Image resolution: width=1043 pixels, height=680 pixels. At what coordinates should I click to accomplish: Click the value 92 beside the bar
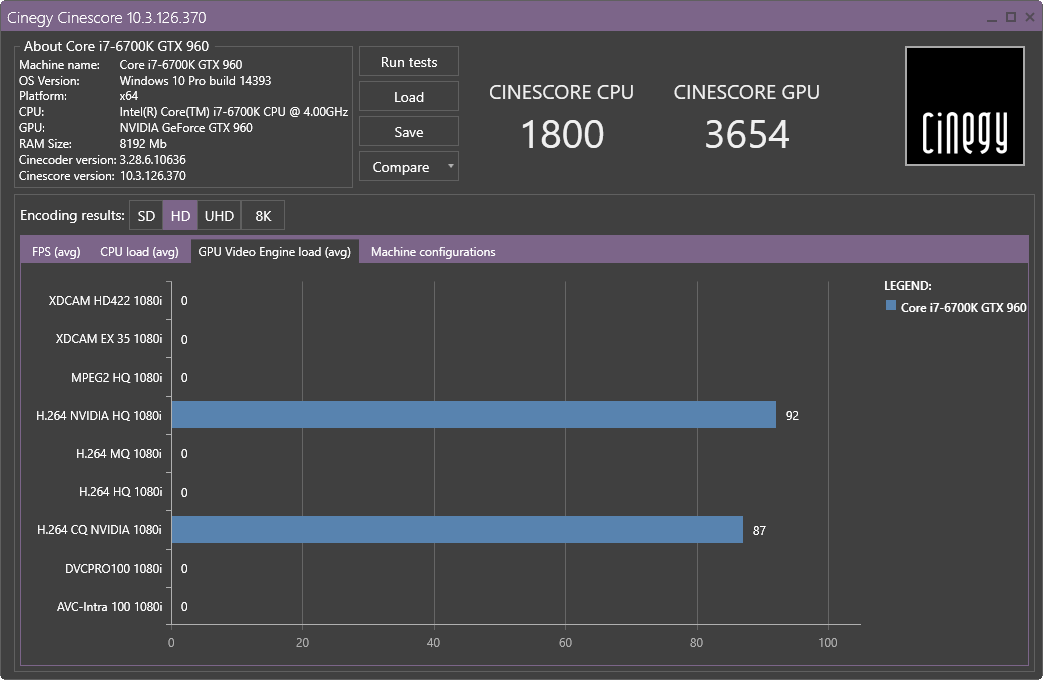coord(792,416)
